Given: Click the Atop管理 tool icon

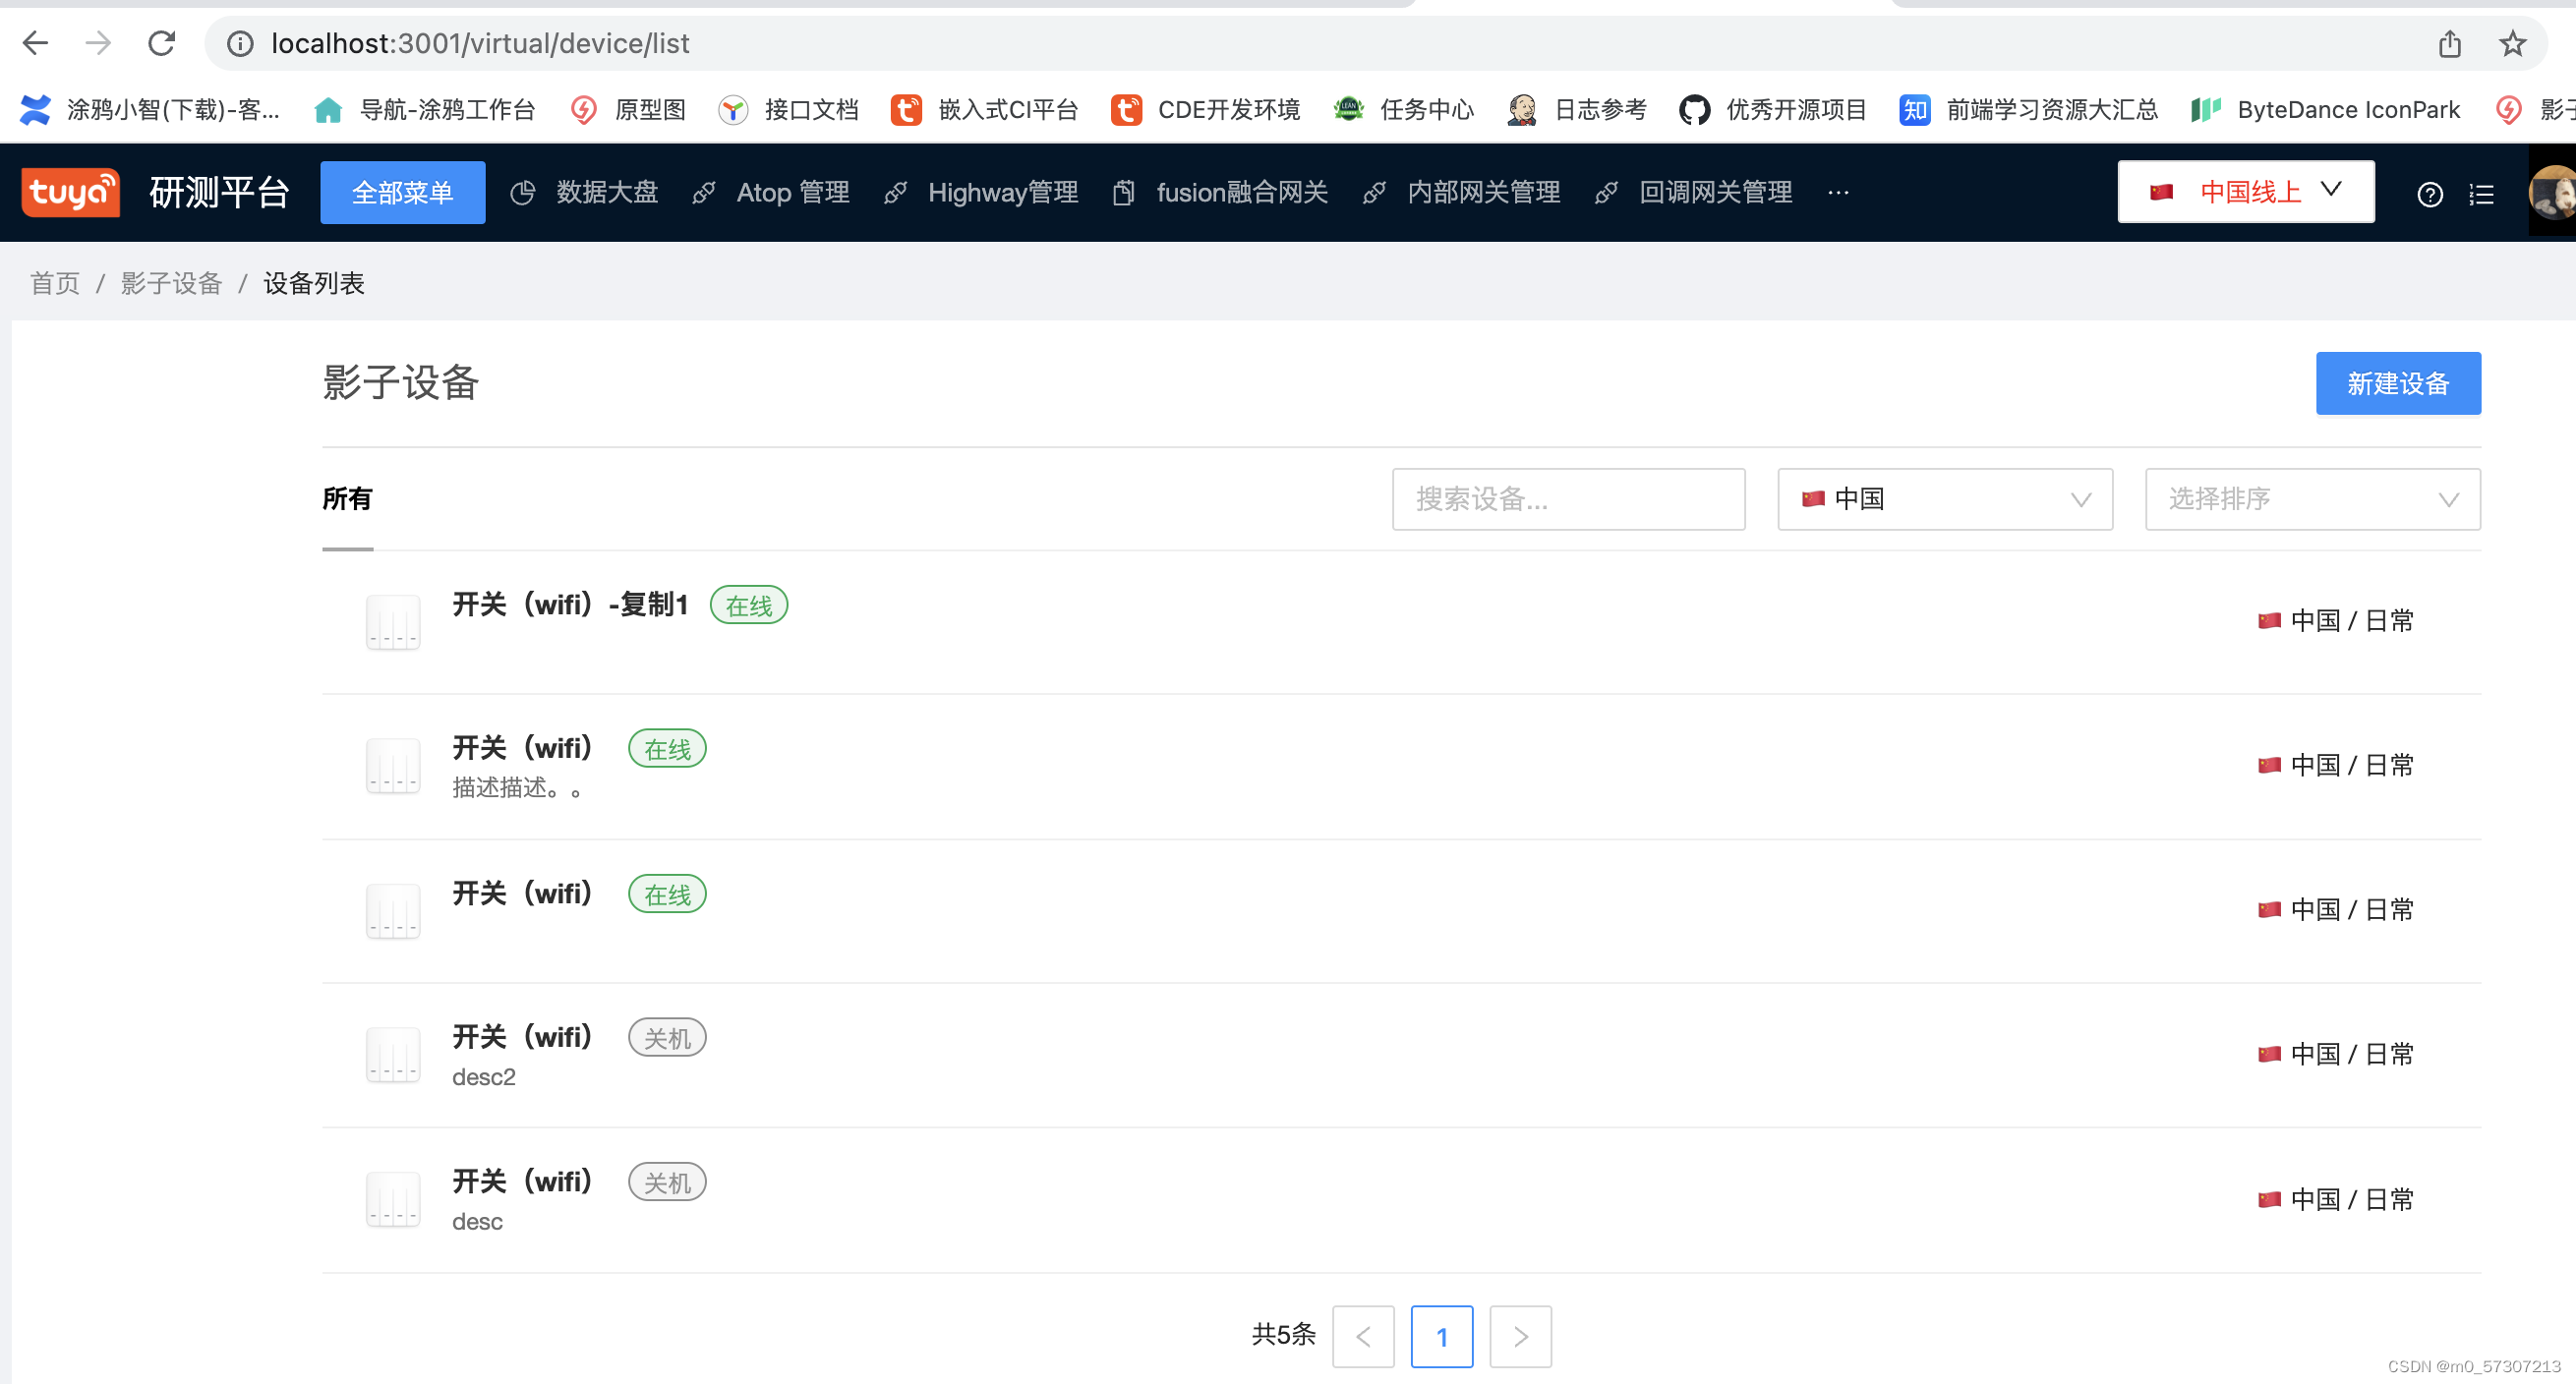Looking at the screenshot, I should pyautogui.click(x=704, y=191).
